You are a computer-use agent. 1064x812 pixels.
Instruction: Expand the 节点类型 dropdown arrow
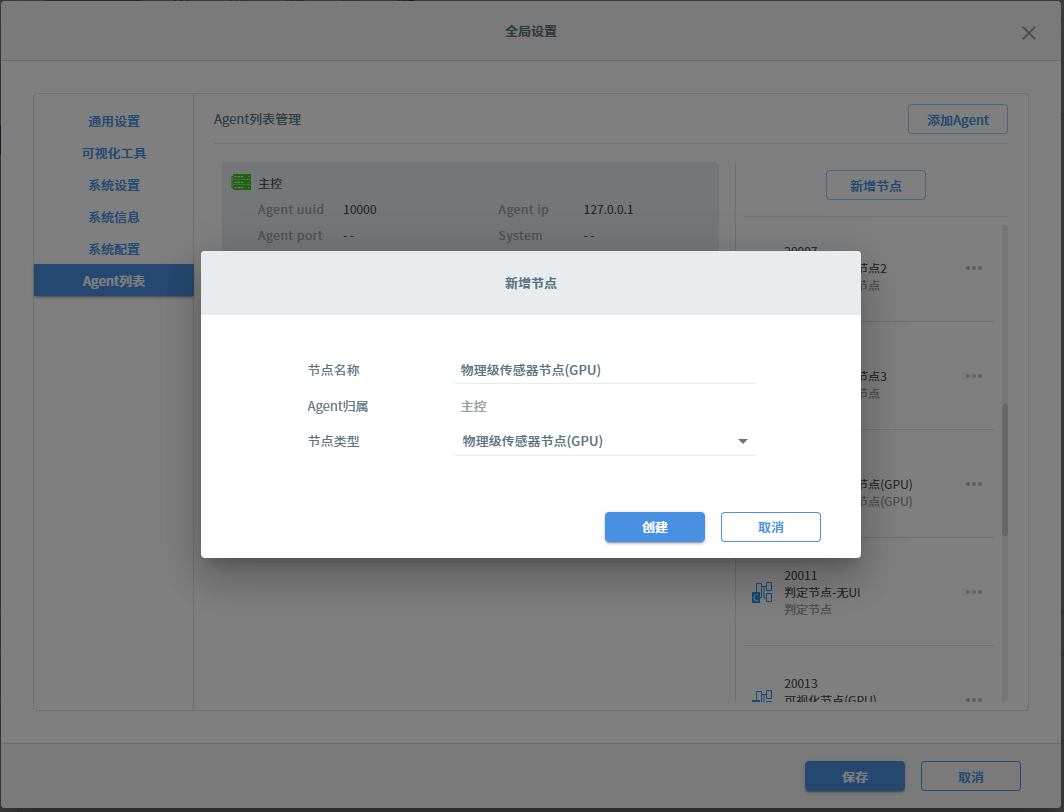742,441
